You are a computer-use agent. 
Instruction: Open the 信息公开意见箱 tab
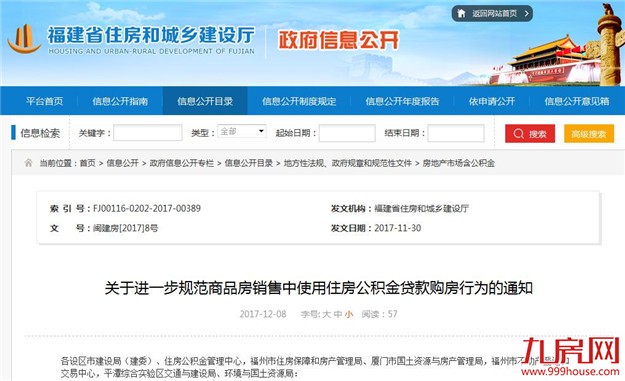point(577,101)
